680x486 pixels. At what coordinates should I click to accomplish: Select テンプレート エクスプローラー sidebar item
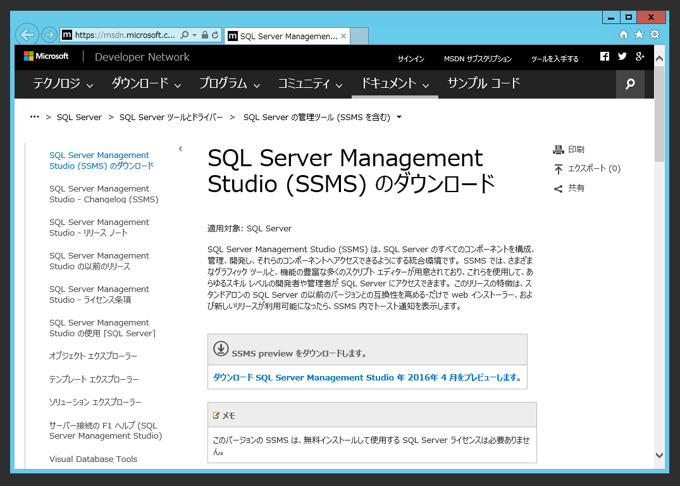[x=94, y=379]
